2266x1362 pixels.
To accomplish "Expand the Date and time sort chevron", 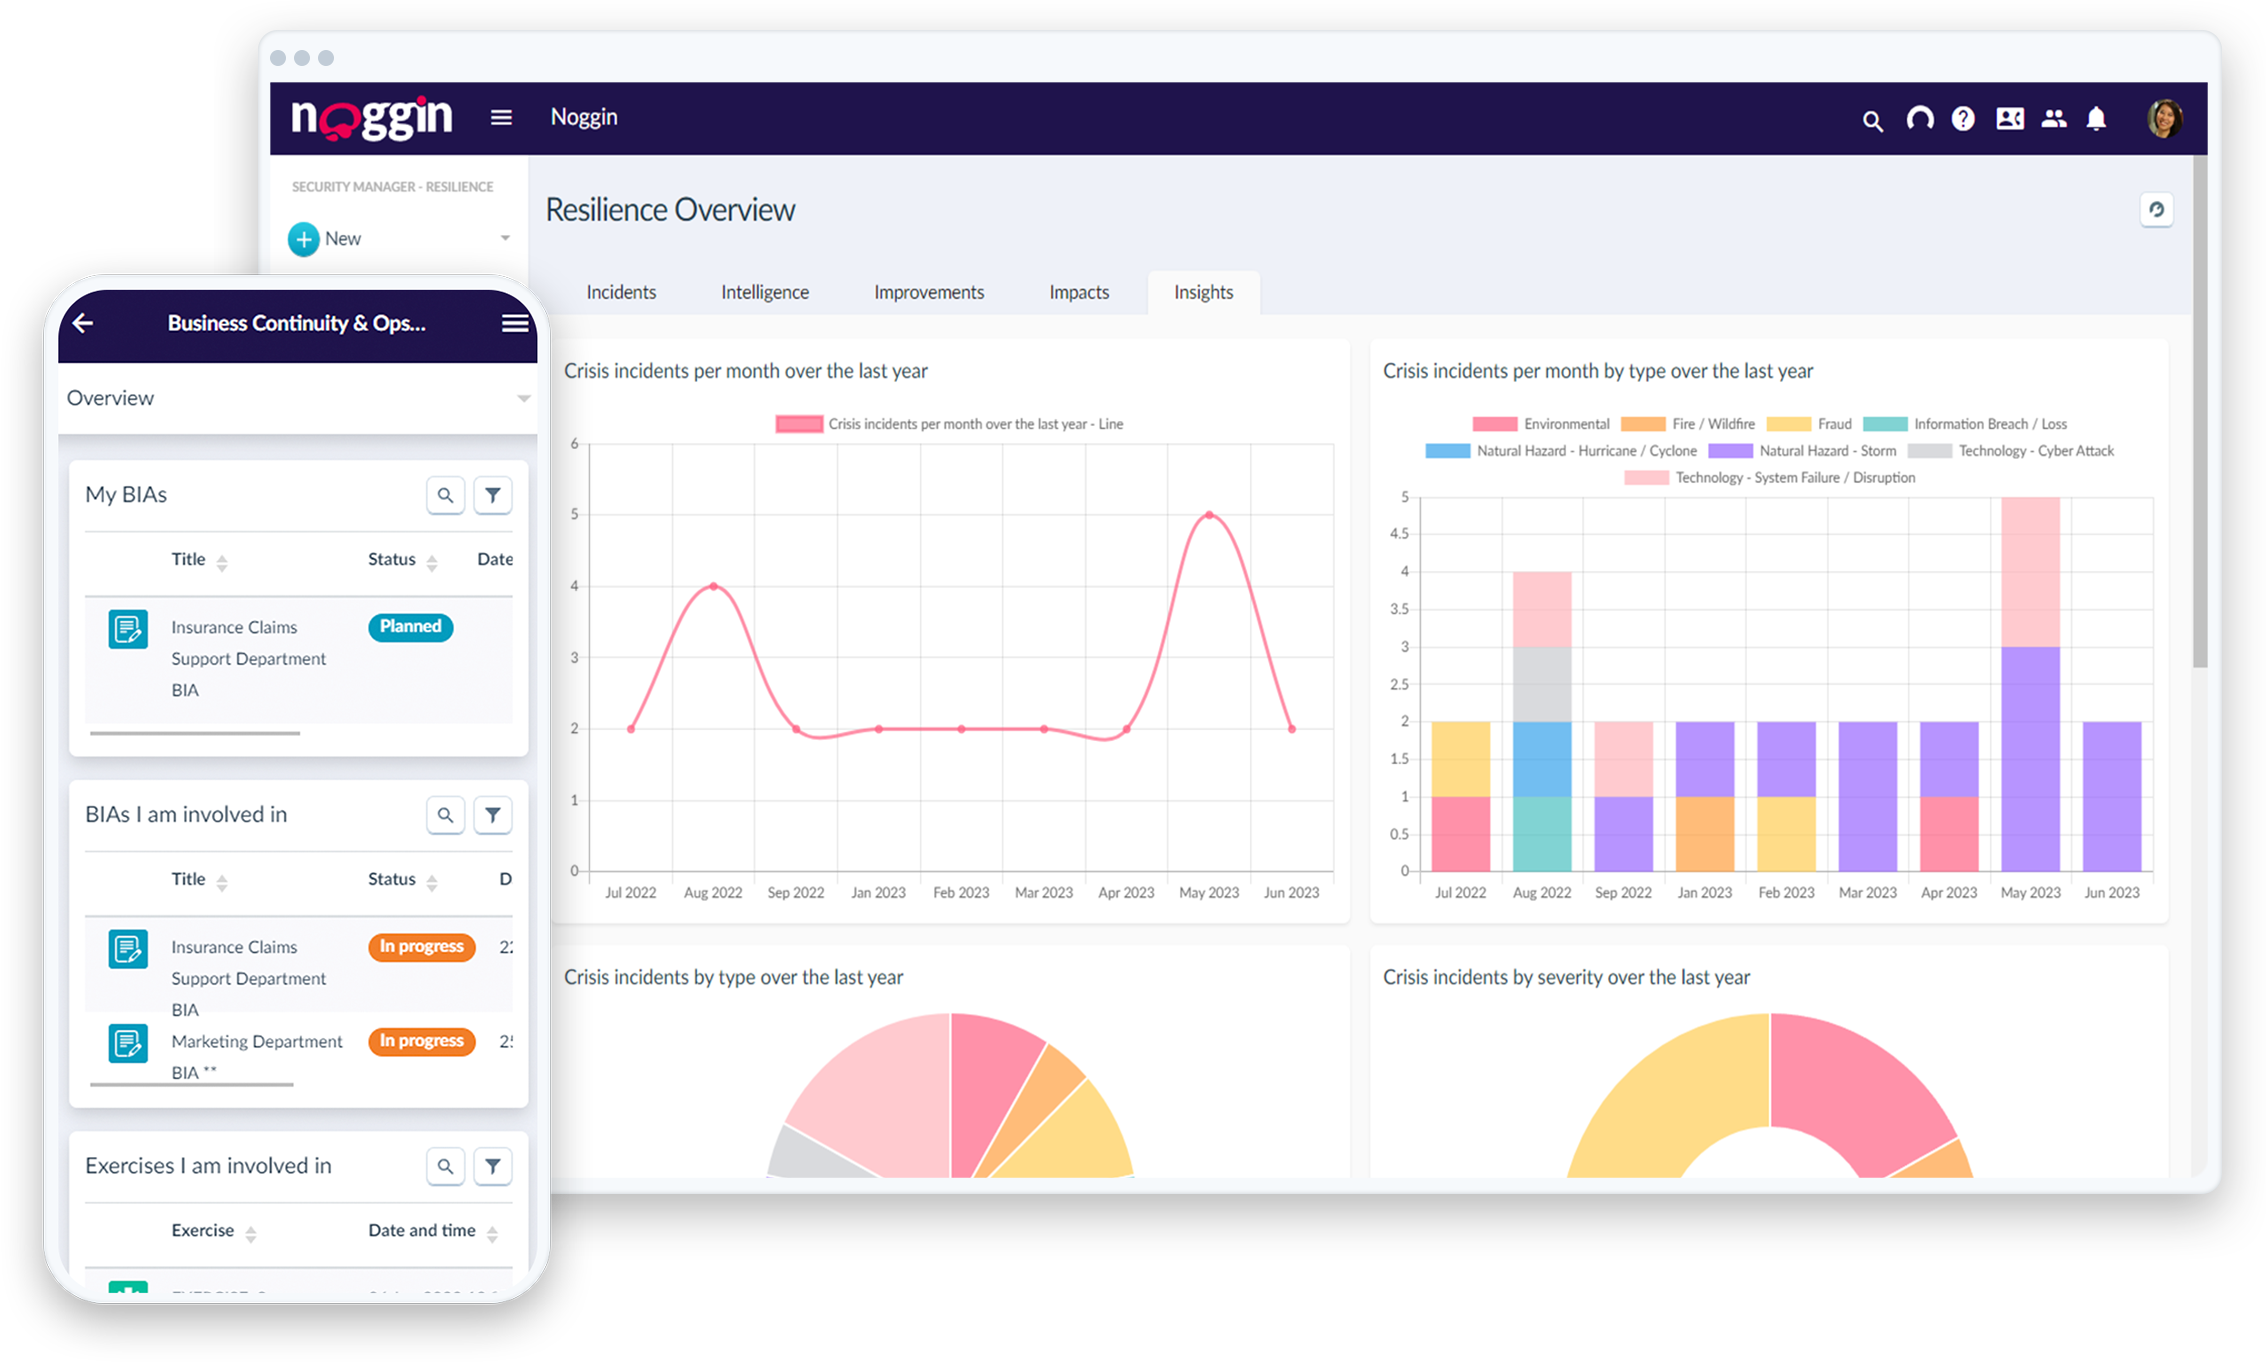I will 492,1233.
